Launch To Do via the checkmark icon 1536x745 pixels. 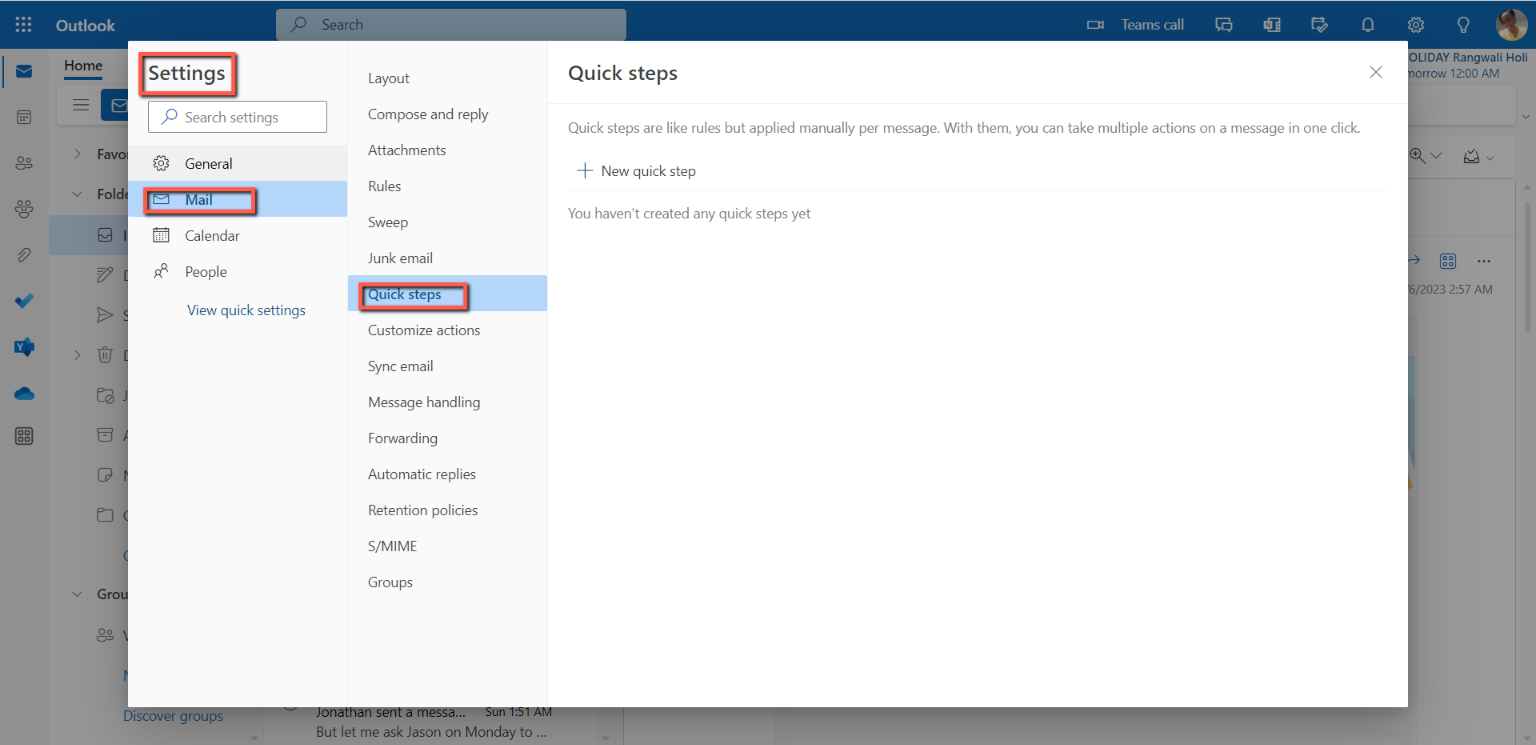point(23,300)
